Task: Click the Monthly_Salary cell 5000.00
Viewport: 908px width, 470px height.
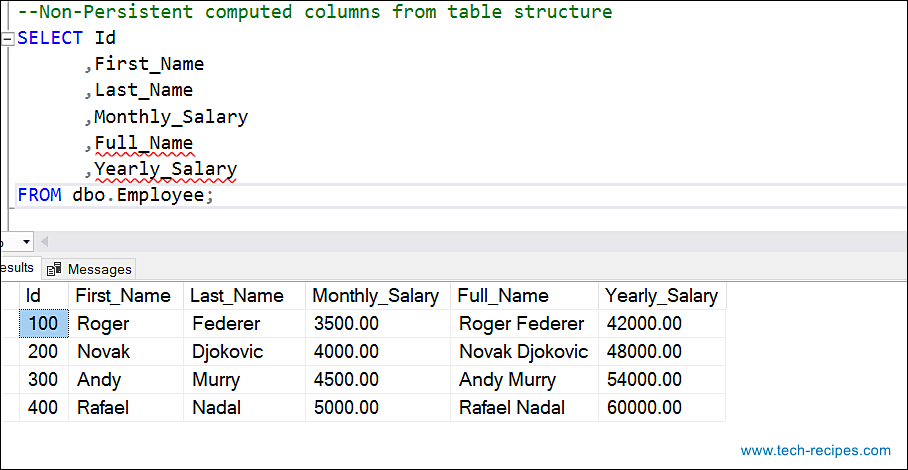Action: click(378, 407)
